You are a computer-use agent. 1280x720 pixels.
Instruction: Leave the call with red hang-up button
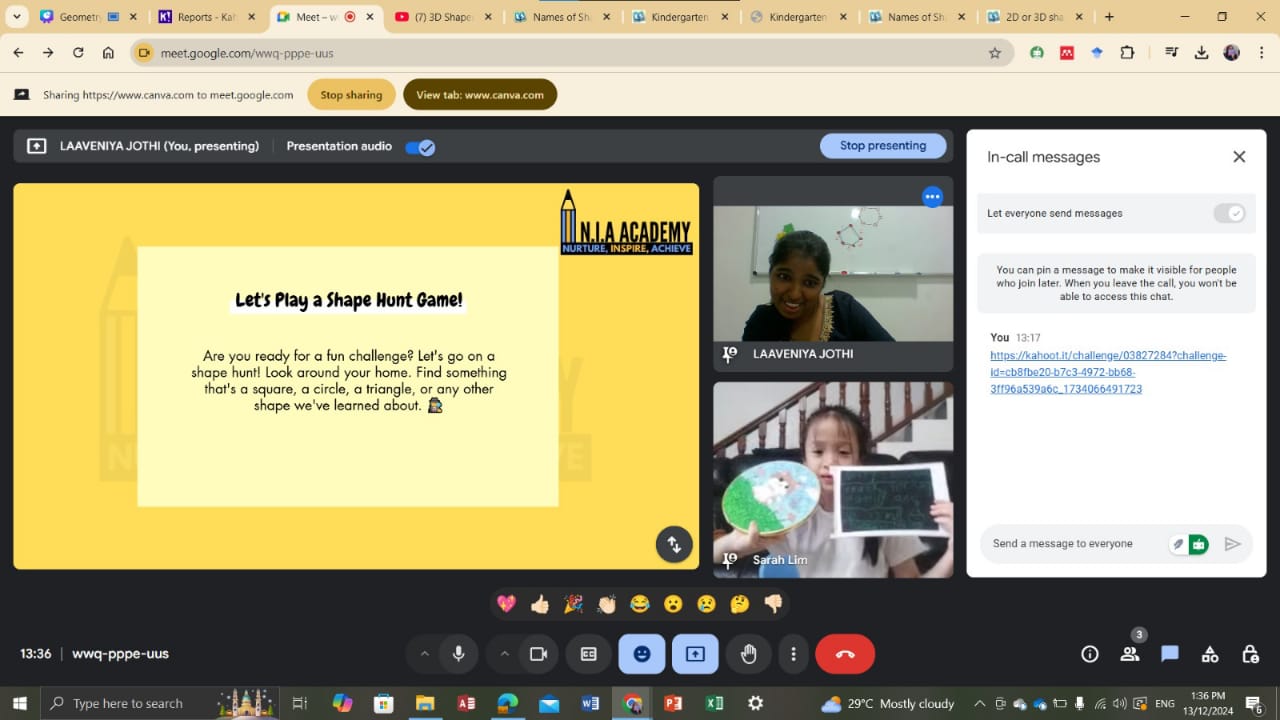(845, 654)
